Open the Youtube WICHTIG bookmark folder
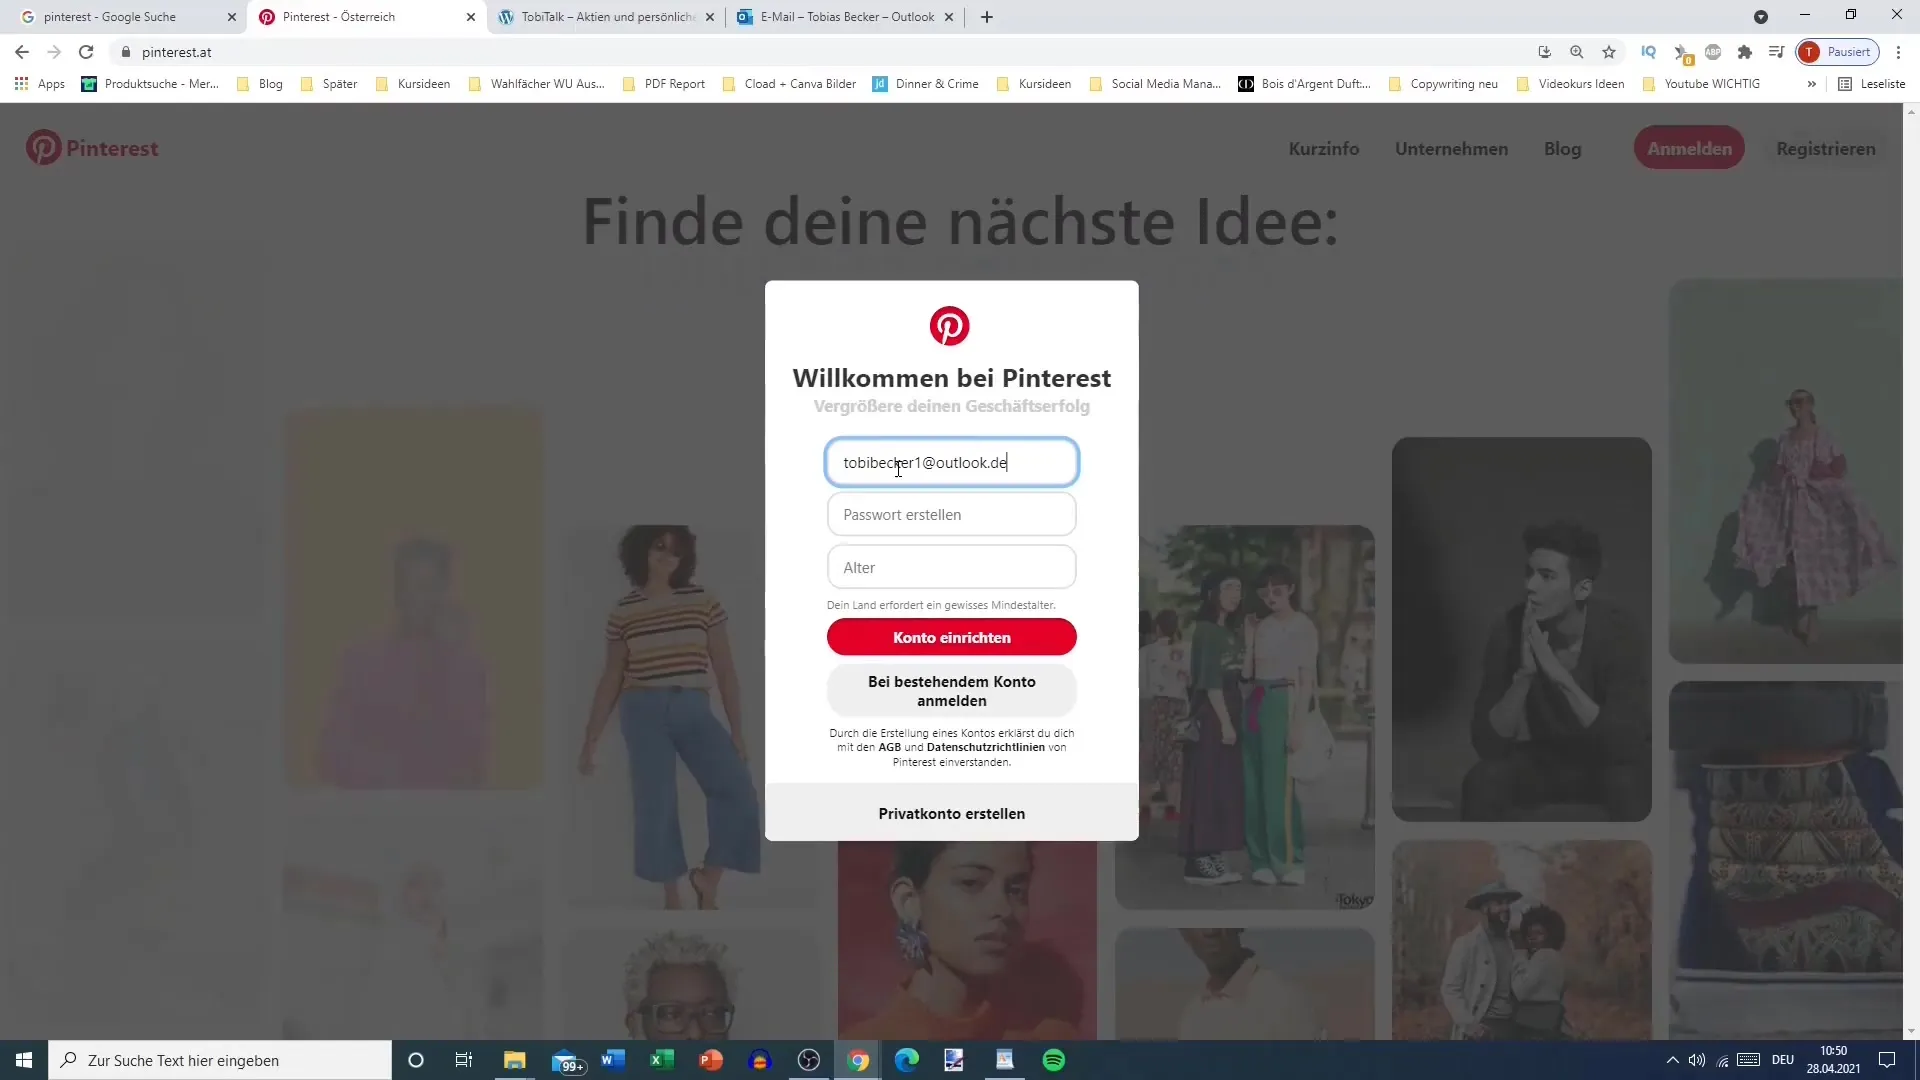Viewport: 1920px width, 1080px height. tap(1701, 84)
